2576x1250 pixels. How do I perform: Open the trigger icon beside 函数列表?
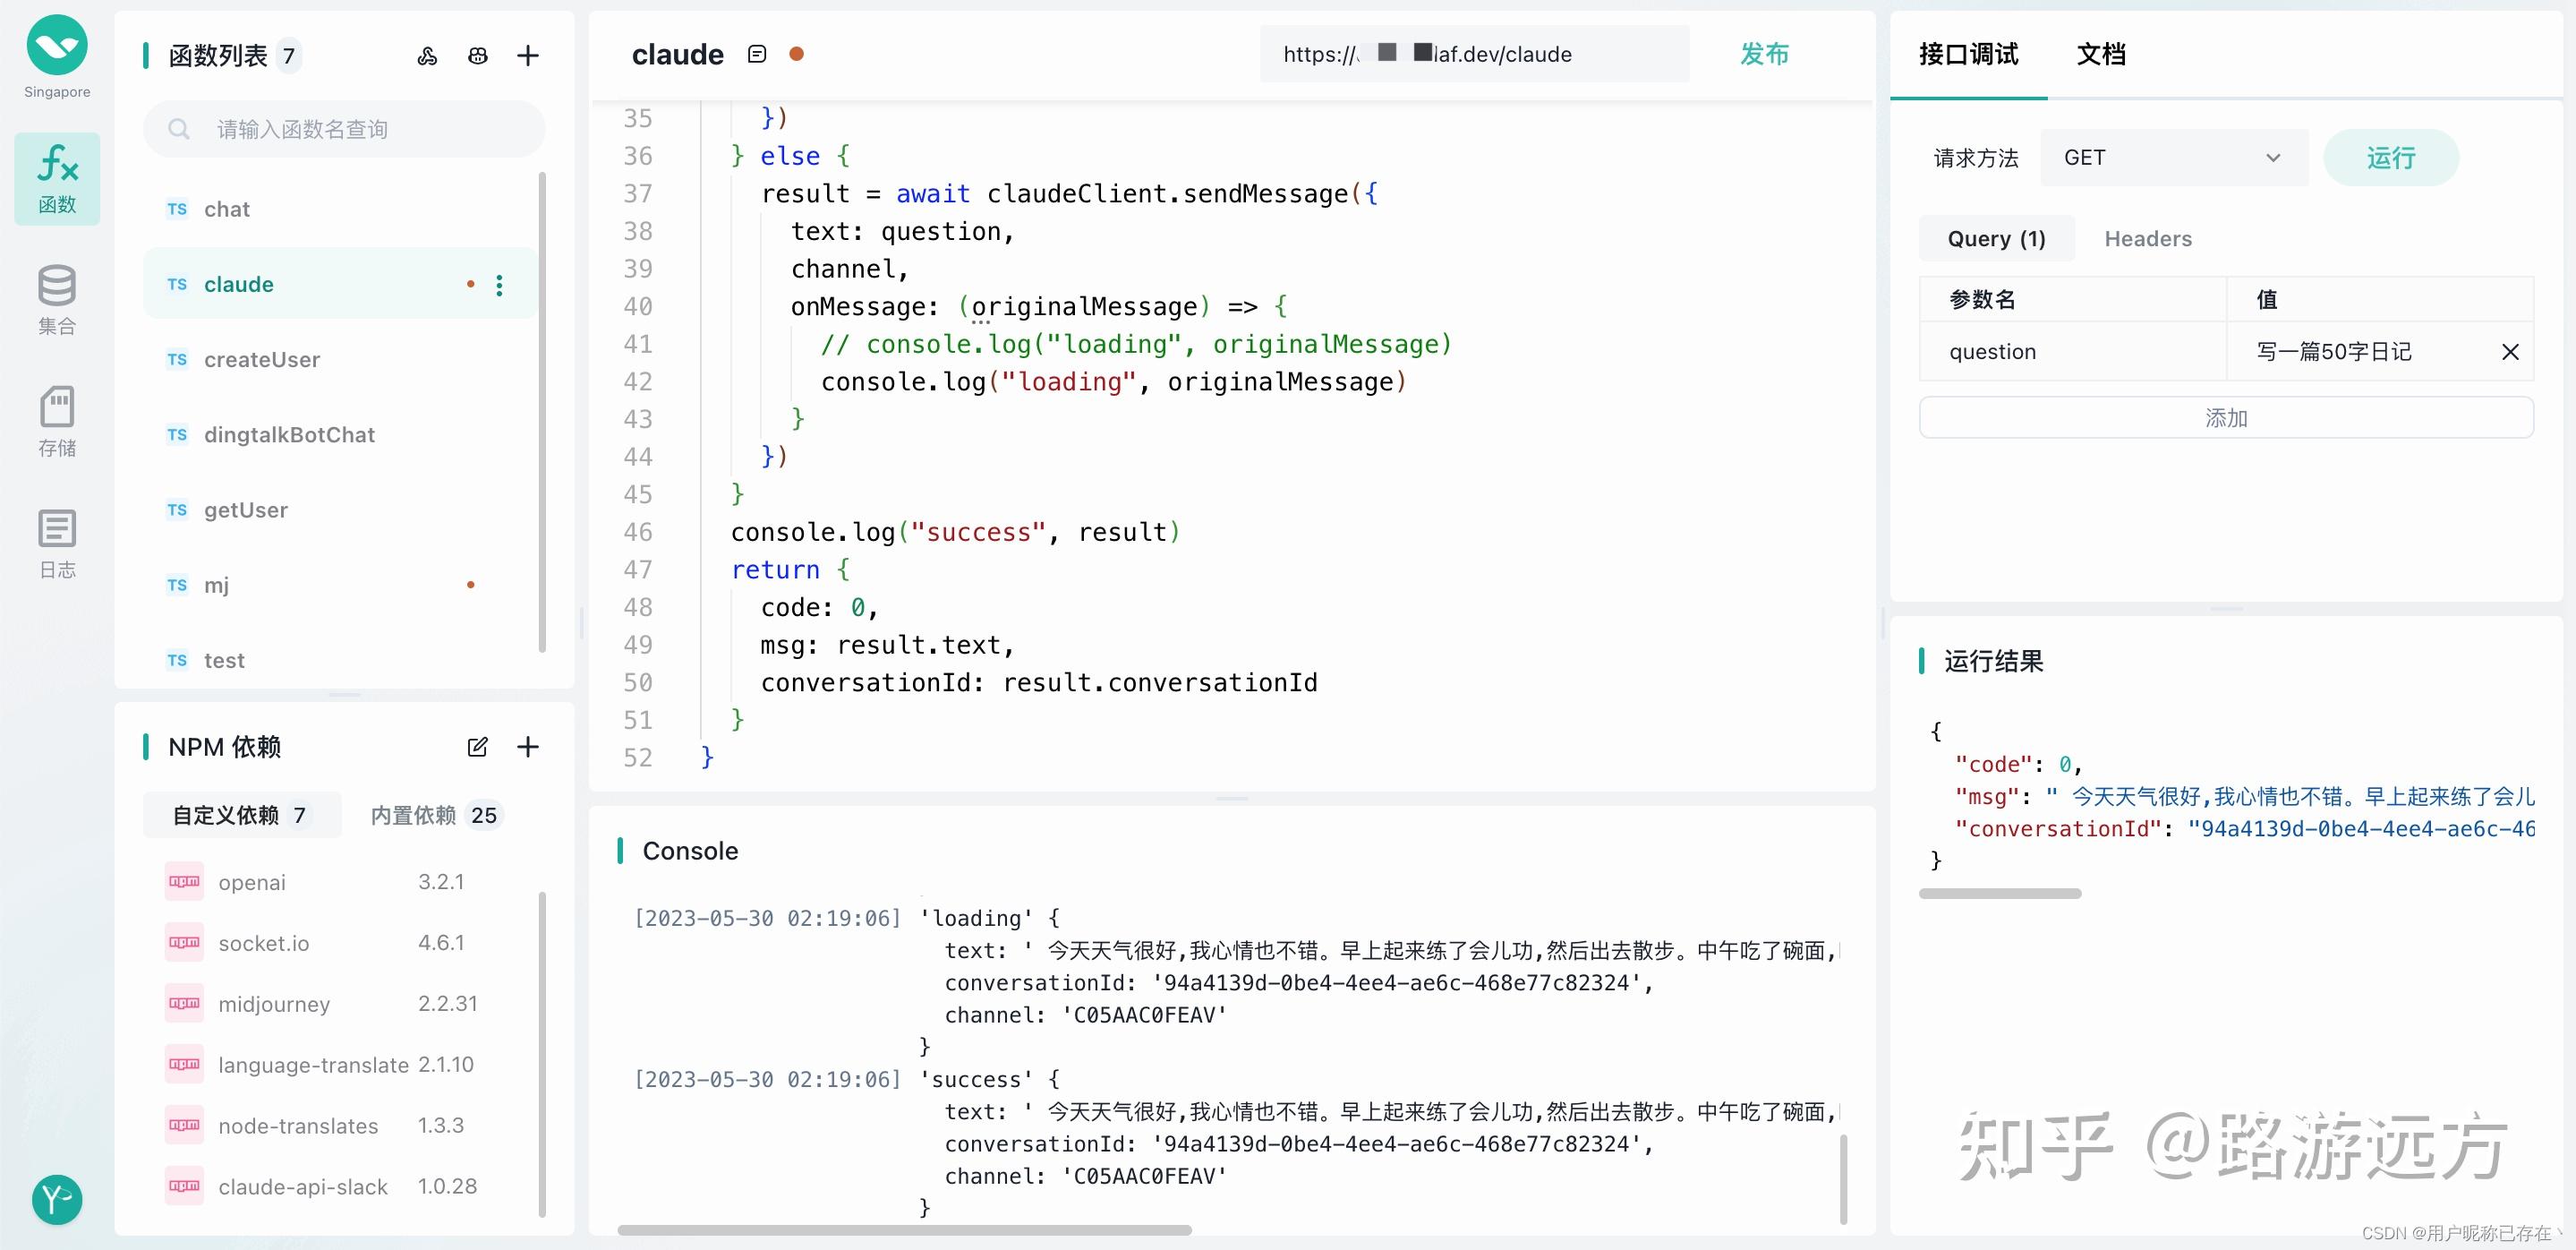coord(428,55)
